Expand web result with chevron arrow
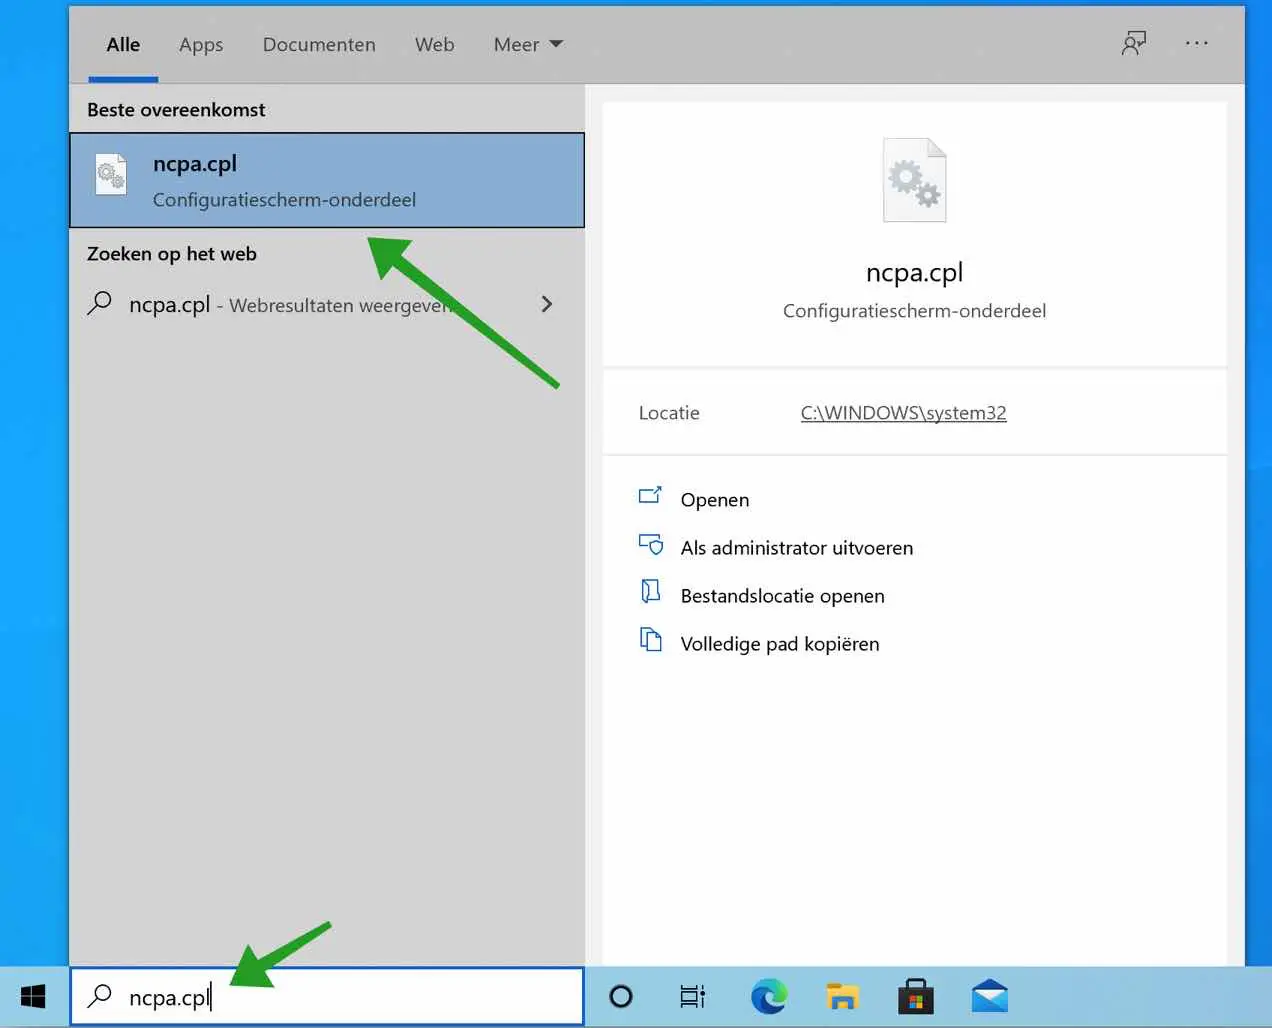The image size is (1272, 1028). tap(546, 304)
